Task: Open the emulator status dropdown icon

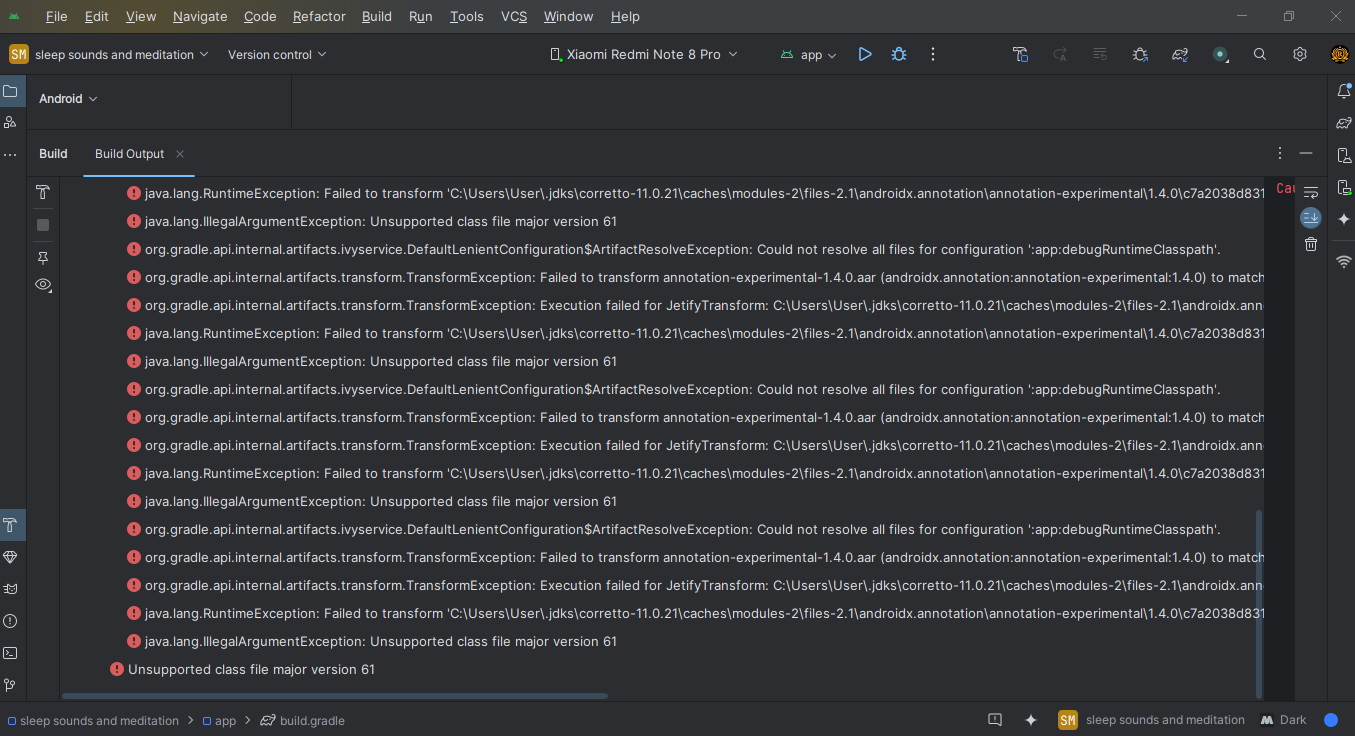Action: coord(1220,54)
